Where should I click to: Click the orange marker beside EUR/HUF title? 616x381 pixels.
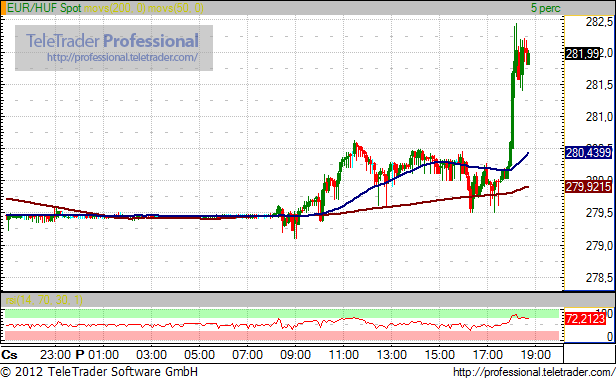pyautogui.click(x=4, y=8)
